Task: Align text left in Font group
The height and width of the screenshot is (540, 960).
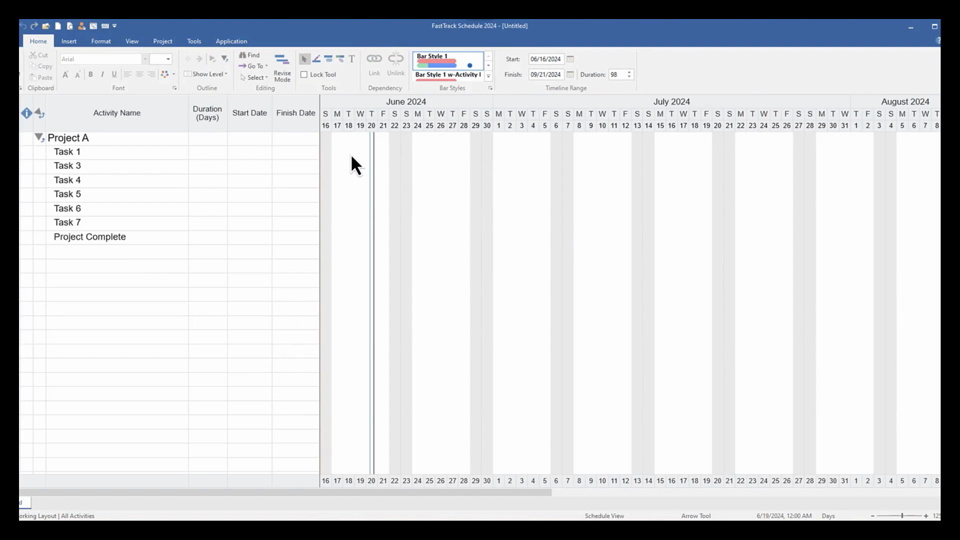Action: coord(127,74)
